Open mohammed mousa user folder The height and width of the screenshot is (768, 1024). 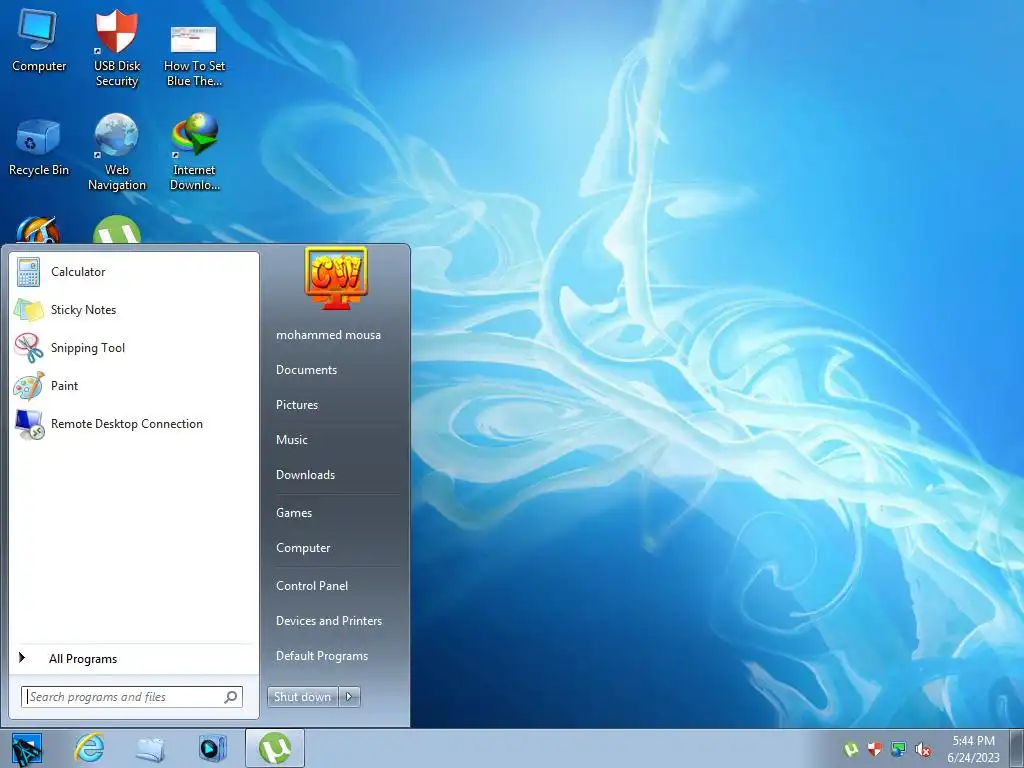pyautogui.click(x=328, y=335)
